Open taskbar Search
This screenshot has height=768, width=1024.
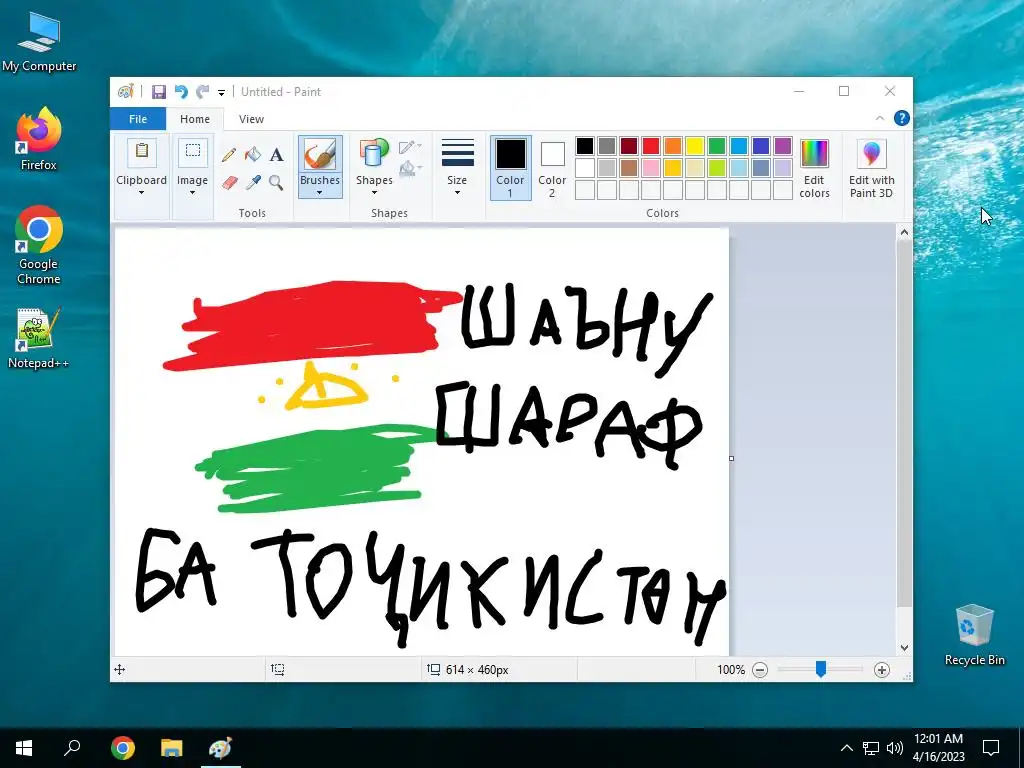pos(72,748)
